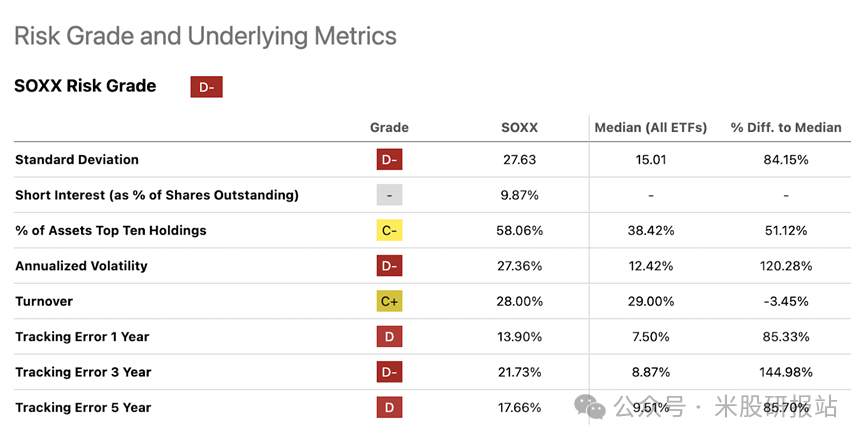The height and width of the screenshot is (441, 865).
Task: Select the Short Interest row label
Action: [x=157, y=195]
